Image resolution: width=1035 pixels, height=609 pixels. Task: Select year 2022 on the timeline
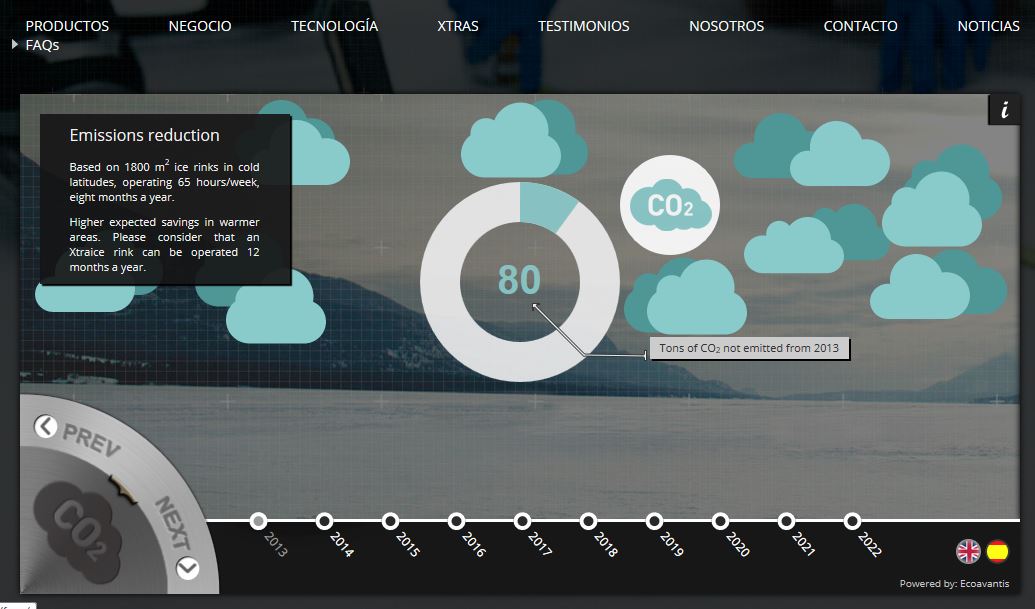852,521
